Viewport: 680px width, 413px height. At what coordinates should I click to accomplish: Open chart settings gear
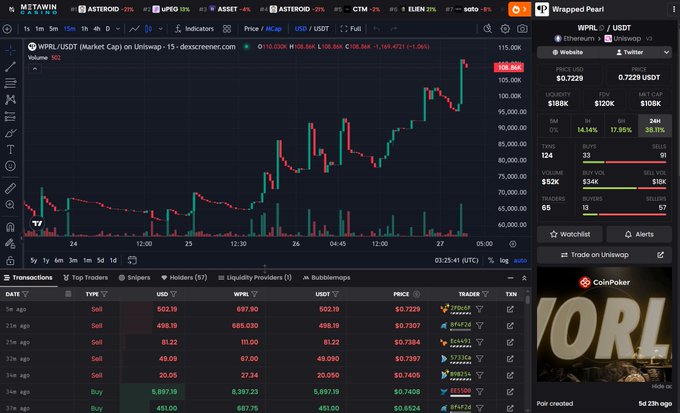click(x=505, y=29)
